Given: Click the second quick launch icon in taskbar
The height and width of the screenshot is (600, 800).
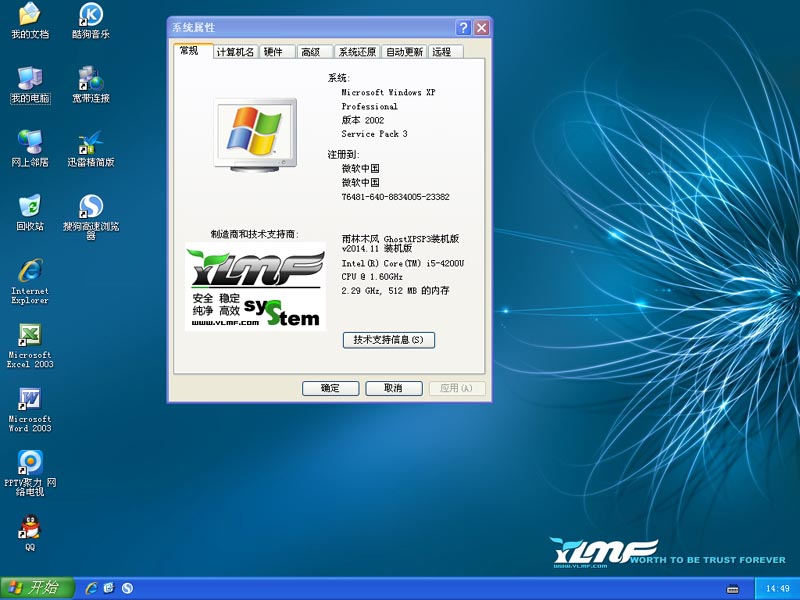Looking at the screenshot, I should tap(109, 588).
